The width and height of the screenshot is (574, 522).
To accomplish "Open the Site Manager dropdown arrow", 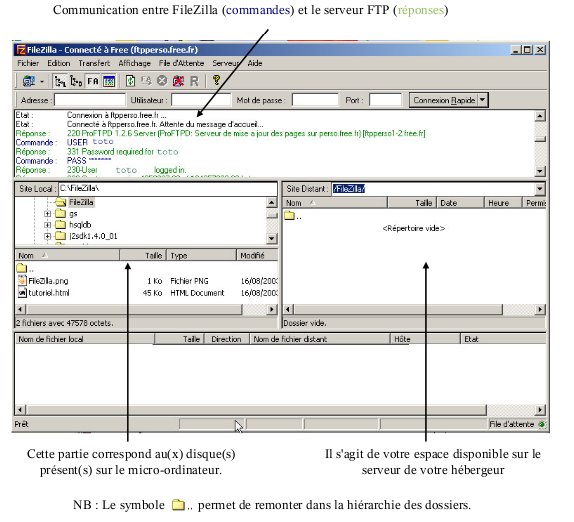I will 42,81.
